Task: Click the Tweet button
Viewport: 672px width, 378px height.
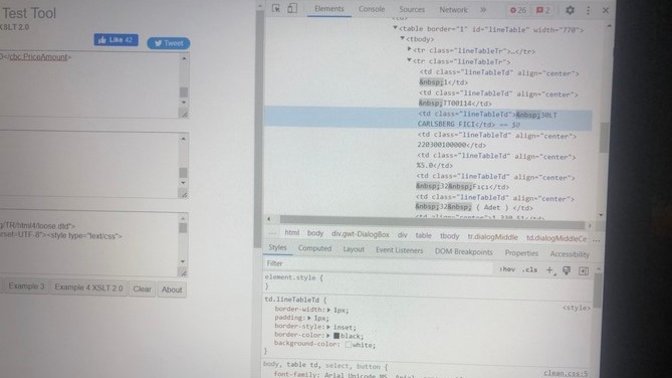Action: click(169, 43)
